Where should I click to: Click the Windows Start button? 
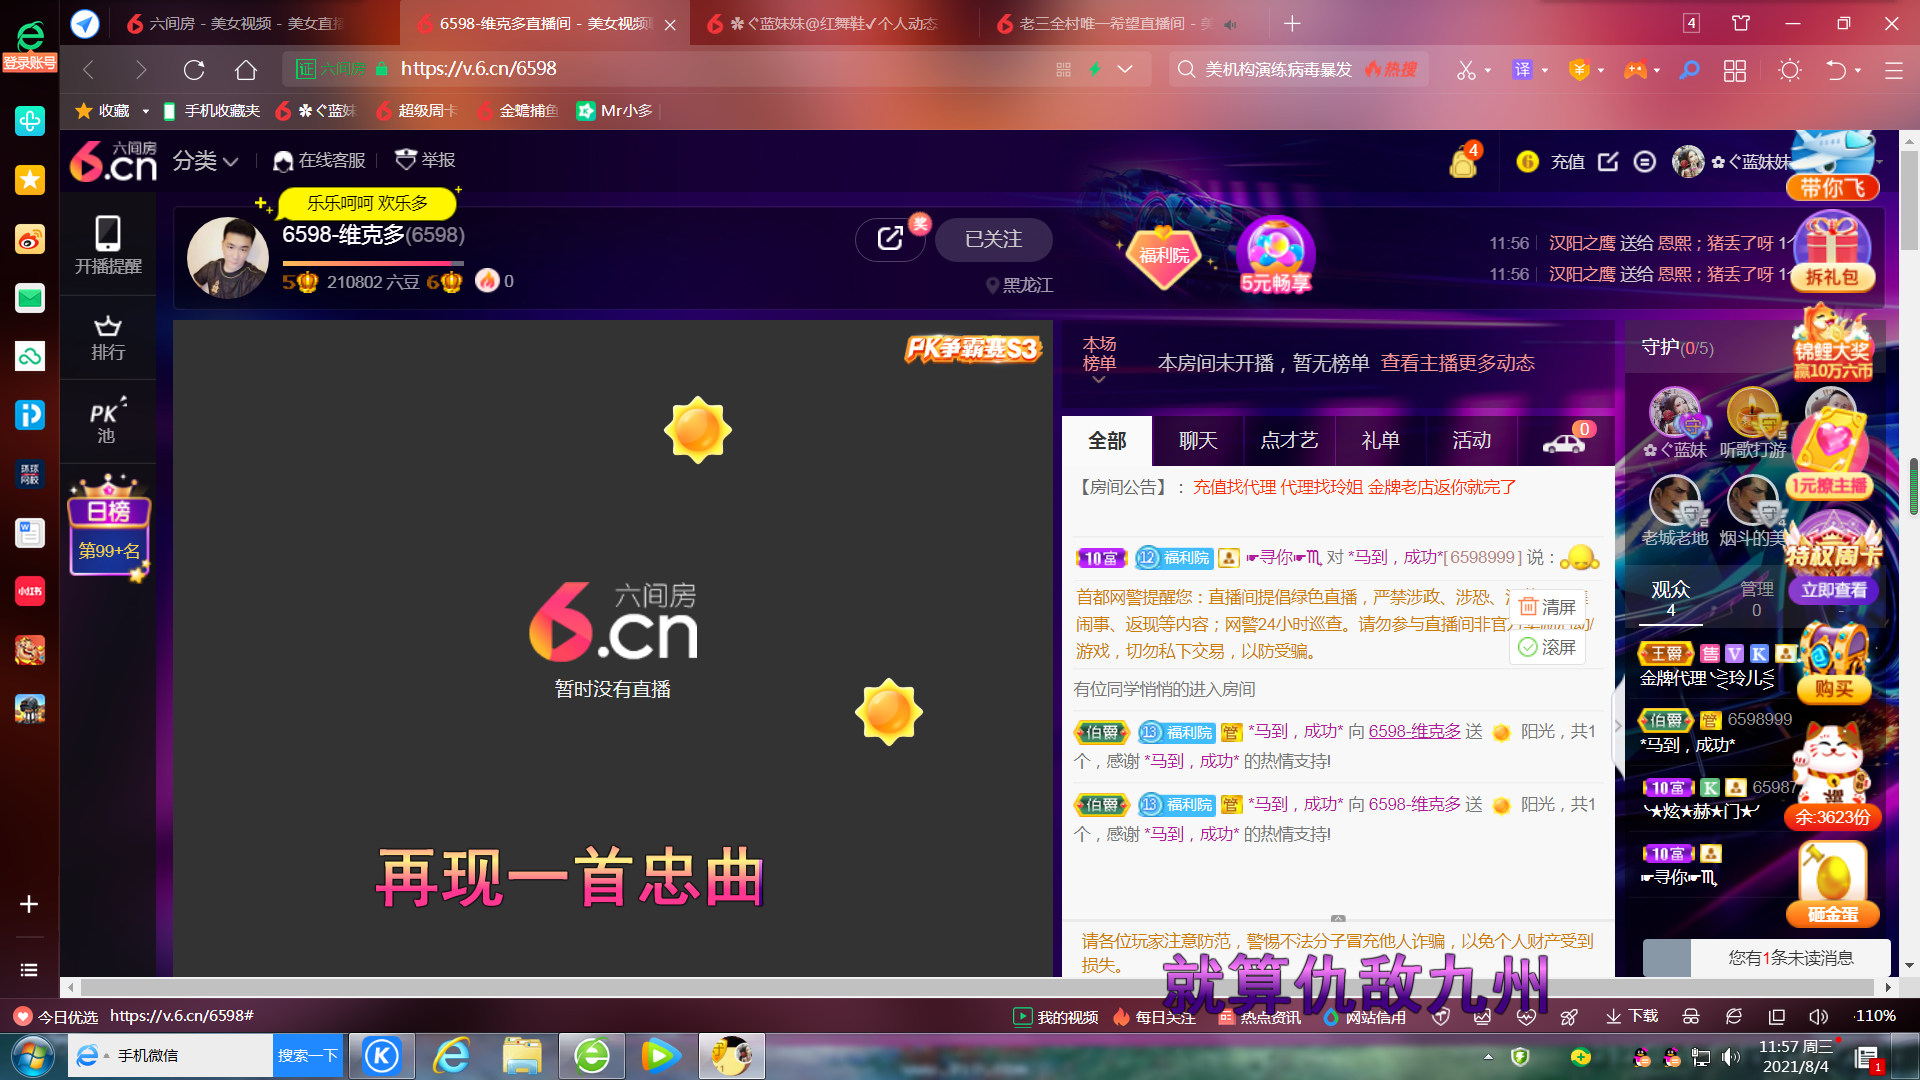click(x=32, y=1056)
